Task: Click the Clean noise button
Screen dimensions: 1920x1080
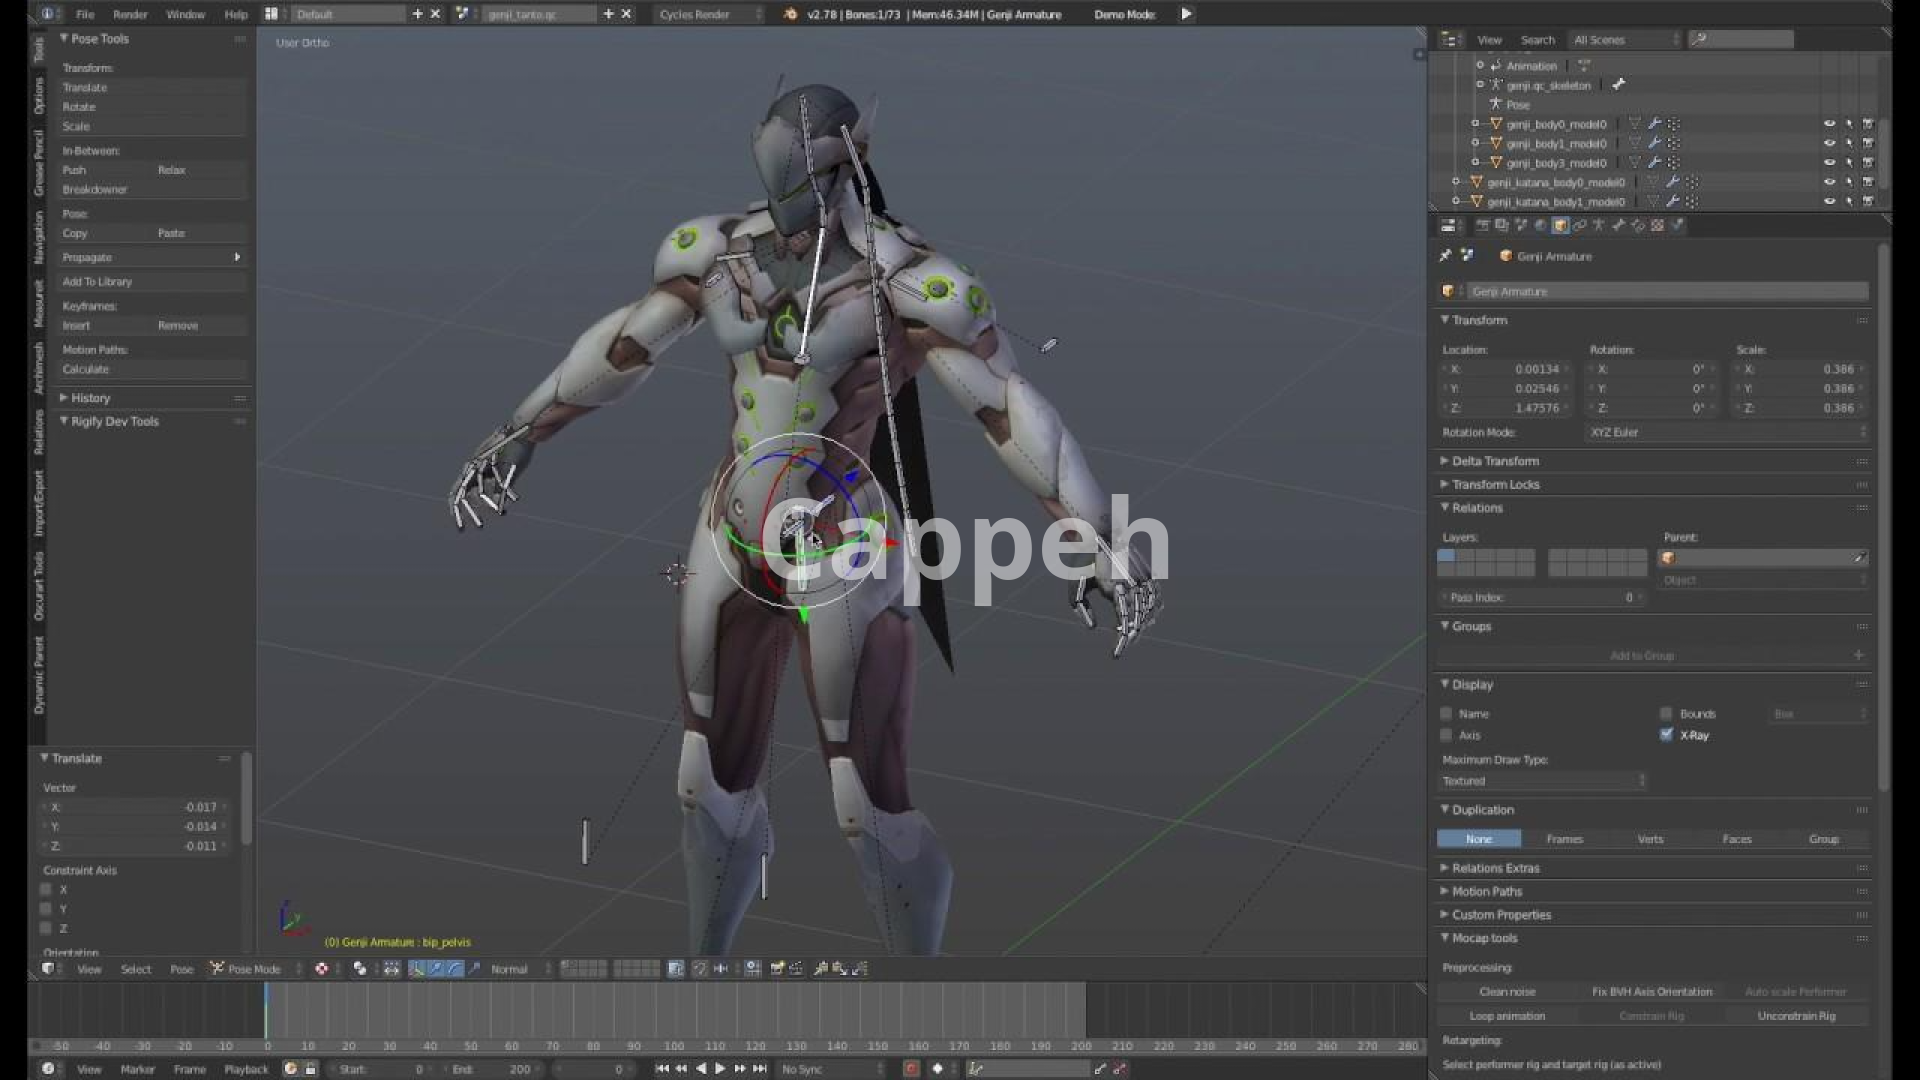Action: click(x=1507, y=992)
